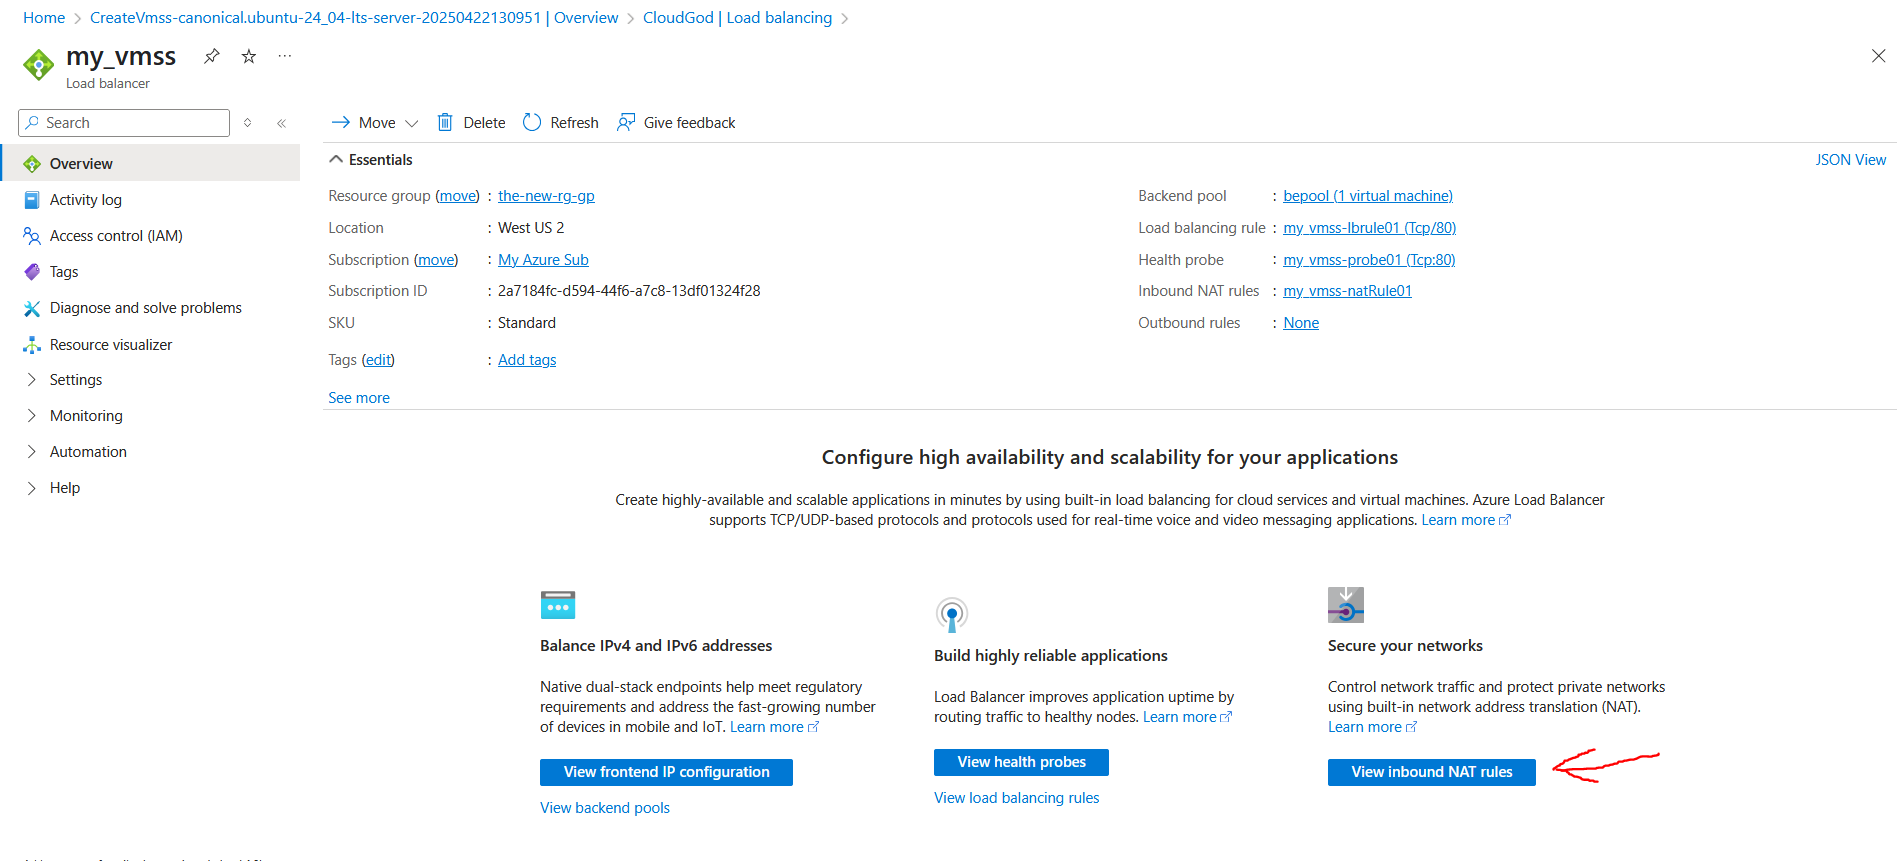The width and height of the screenshot is (1903, 861).
Task: Expand the Automation menu group
Action: coord(31,452)
